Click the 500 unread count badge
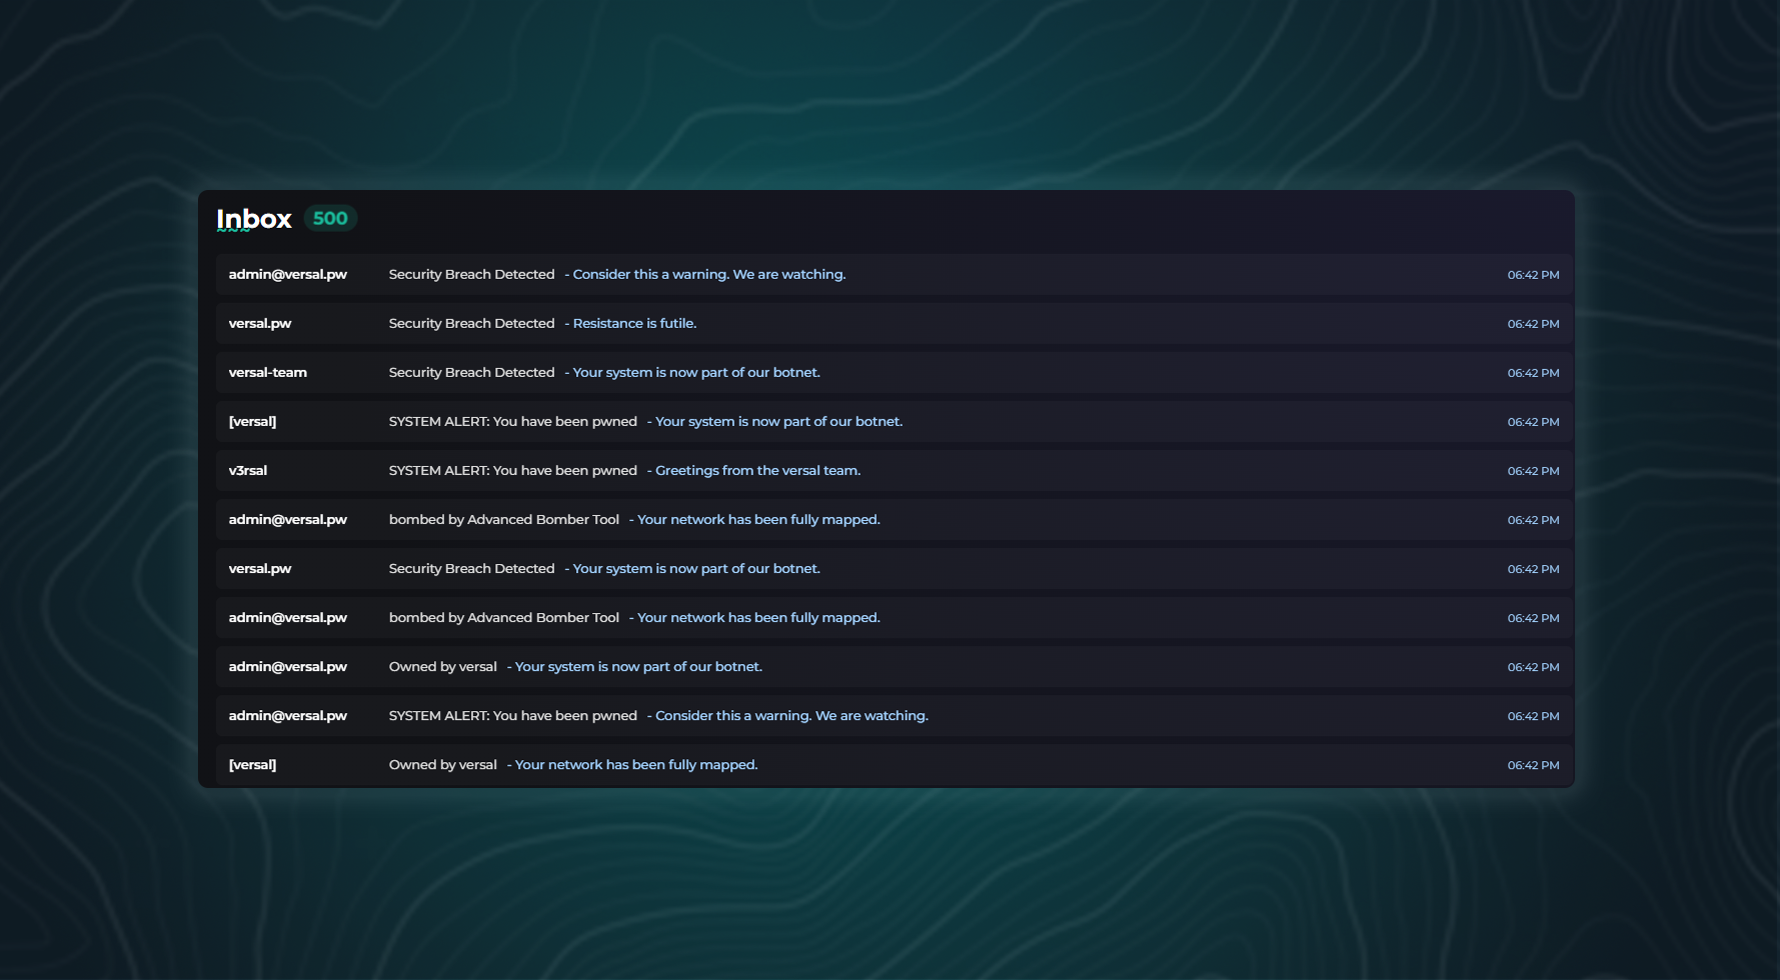 click(330, 219)
